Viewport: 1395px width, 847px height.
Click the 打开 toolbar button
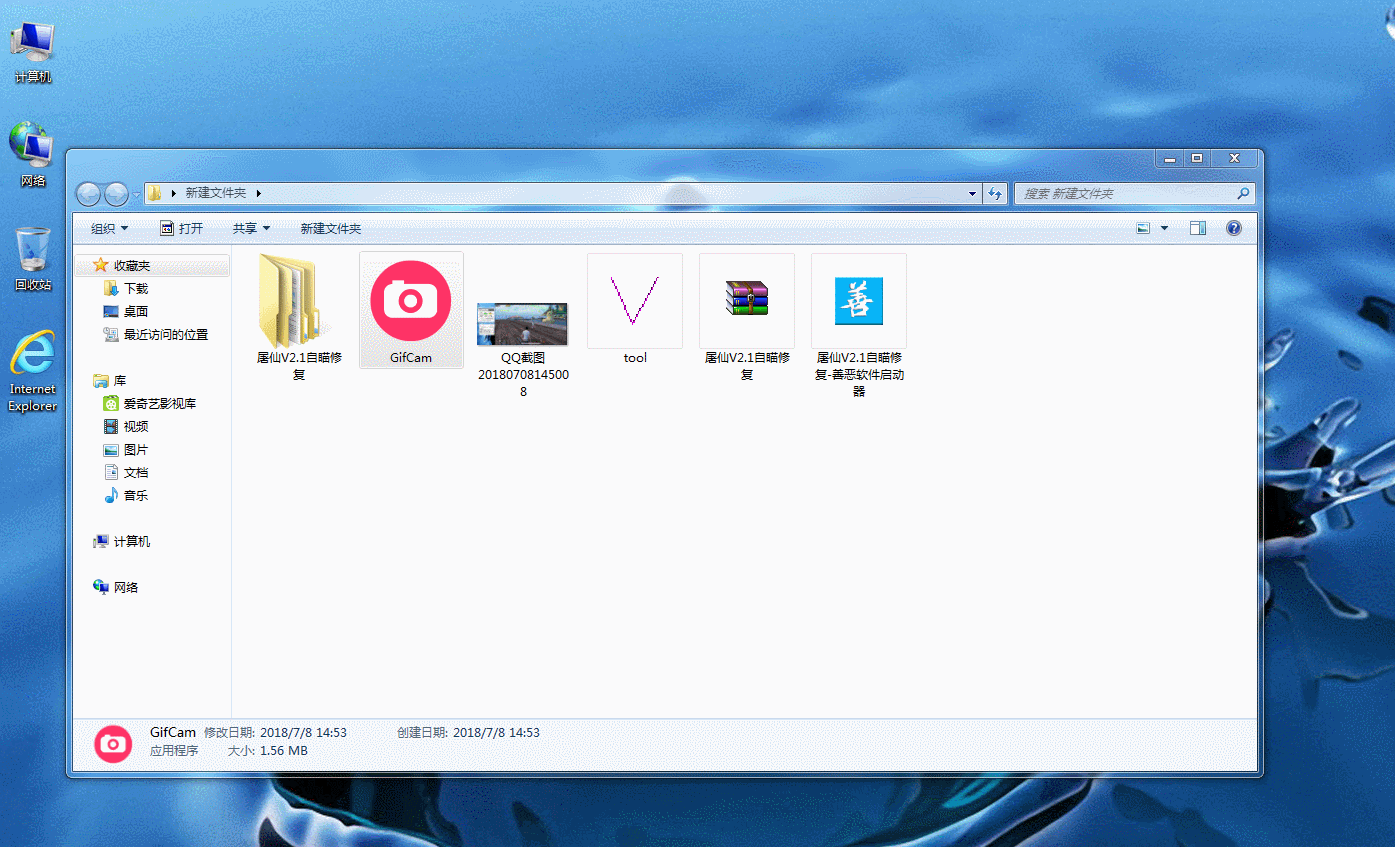click(181, 228)
